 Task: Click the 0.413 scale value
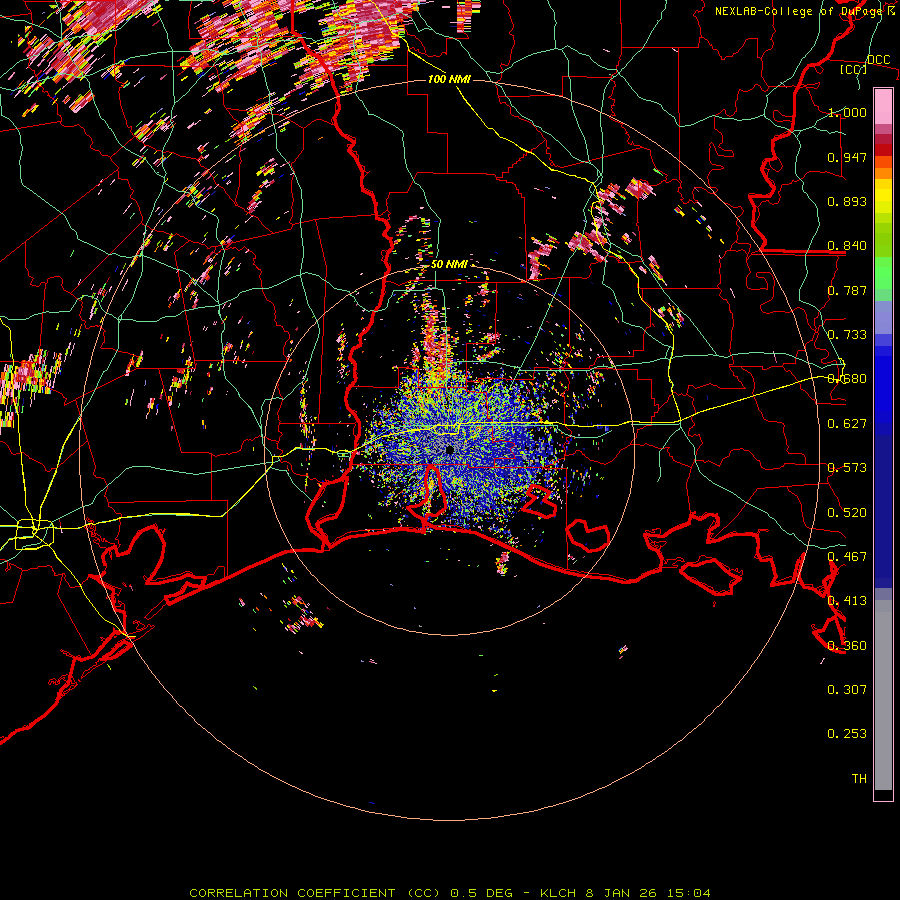(x=847, y=601)
